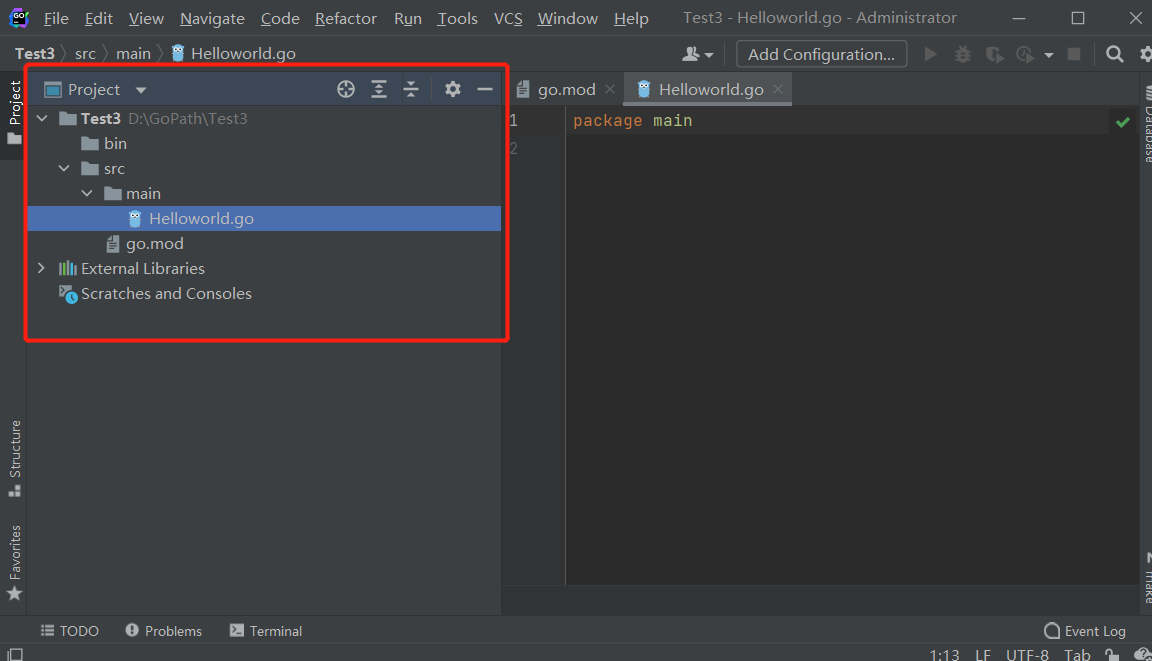Open the VCS menu

(x=508, y=18)
